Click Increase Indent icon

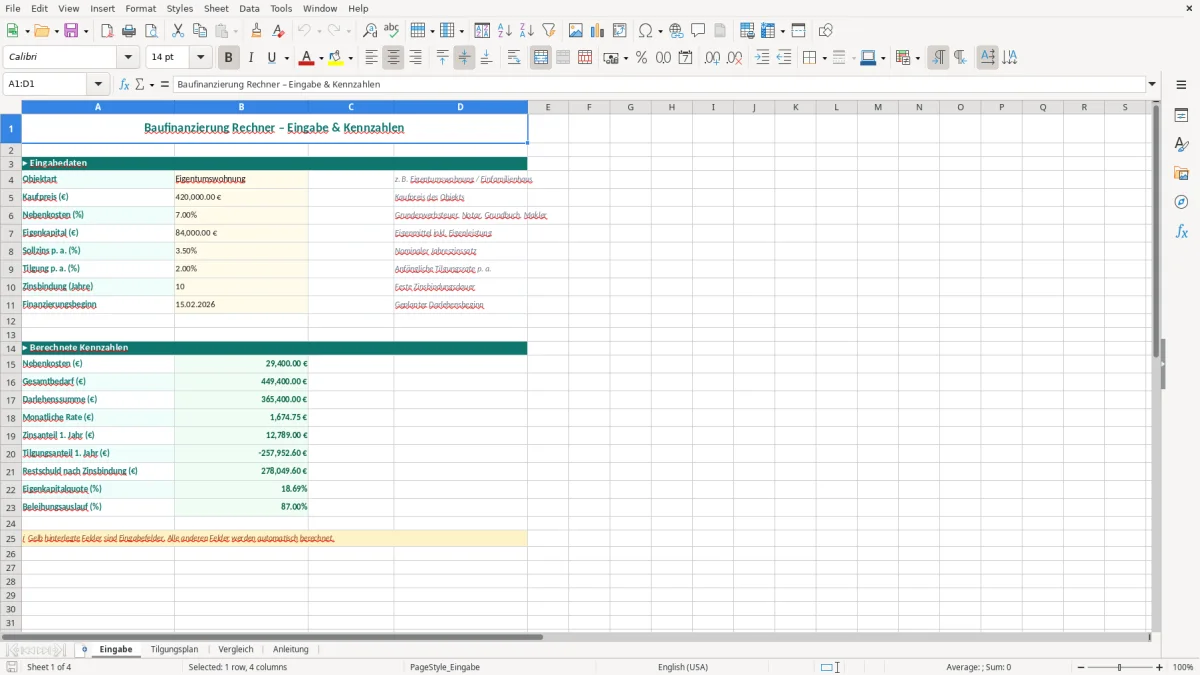point(762,58)
